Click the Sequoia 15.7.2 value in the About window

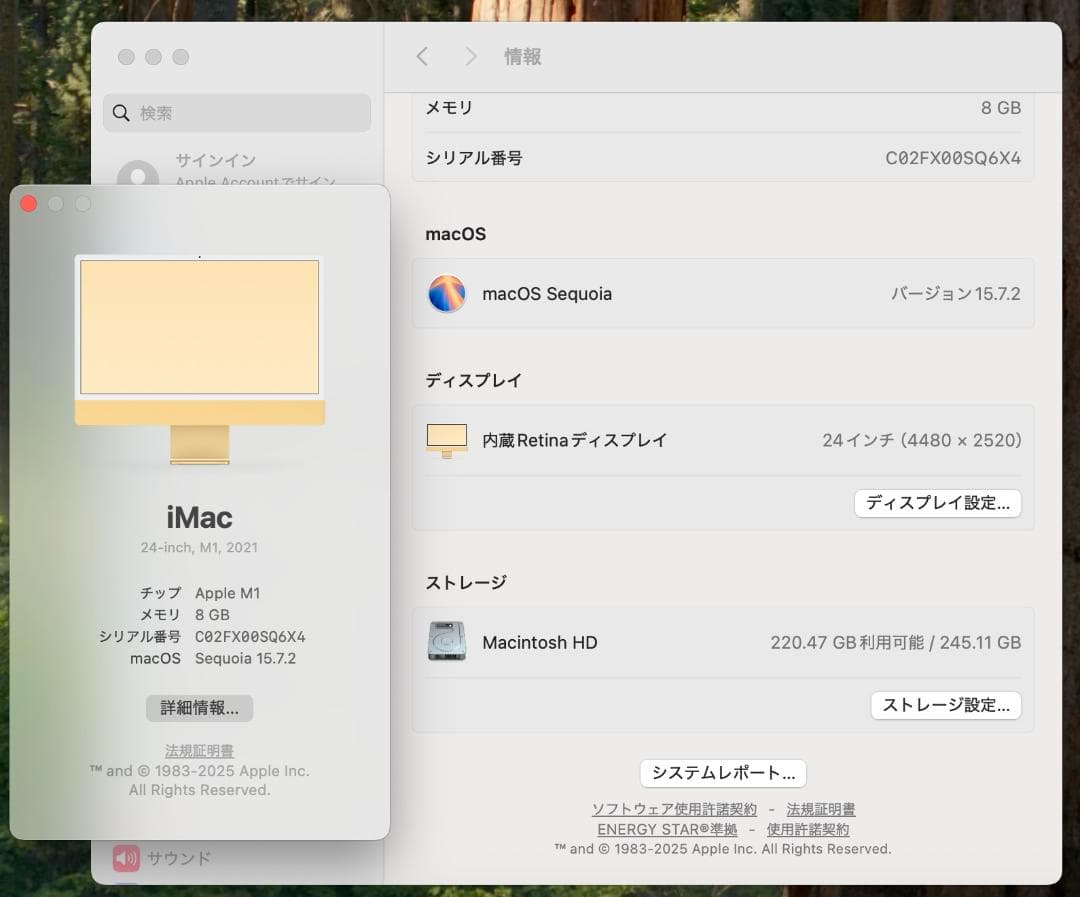click(x=245, y=659)
